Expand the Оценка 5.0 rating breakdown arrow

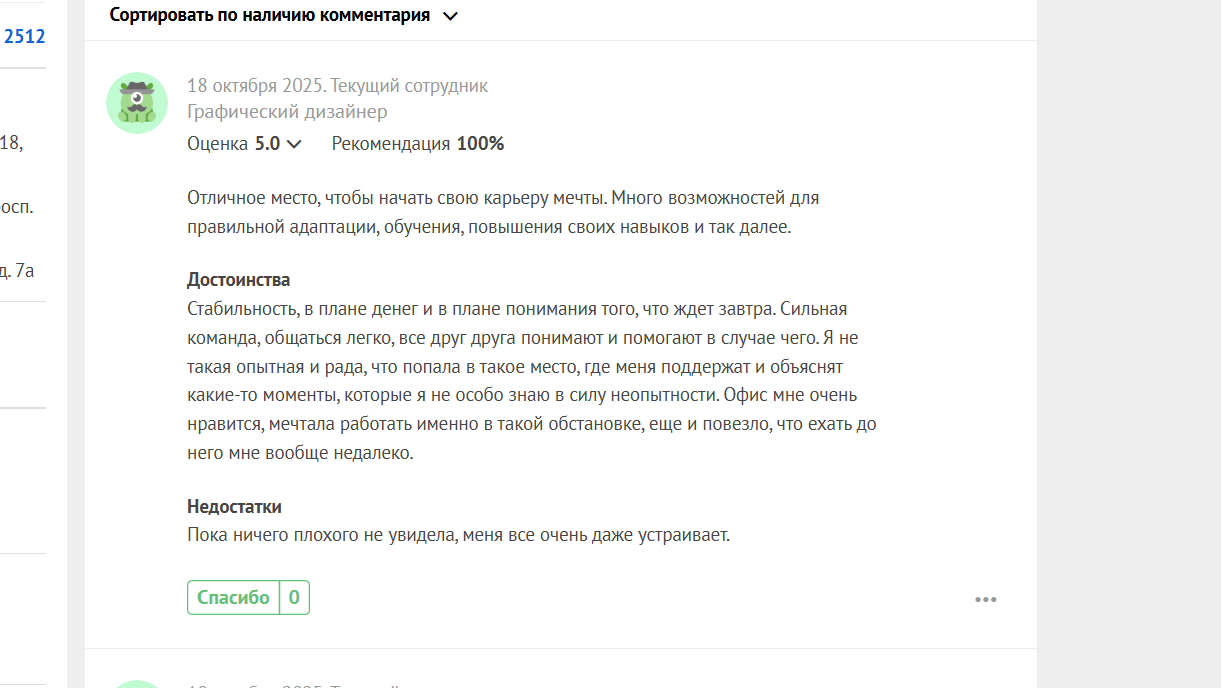(x=294, y=144)
